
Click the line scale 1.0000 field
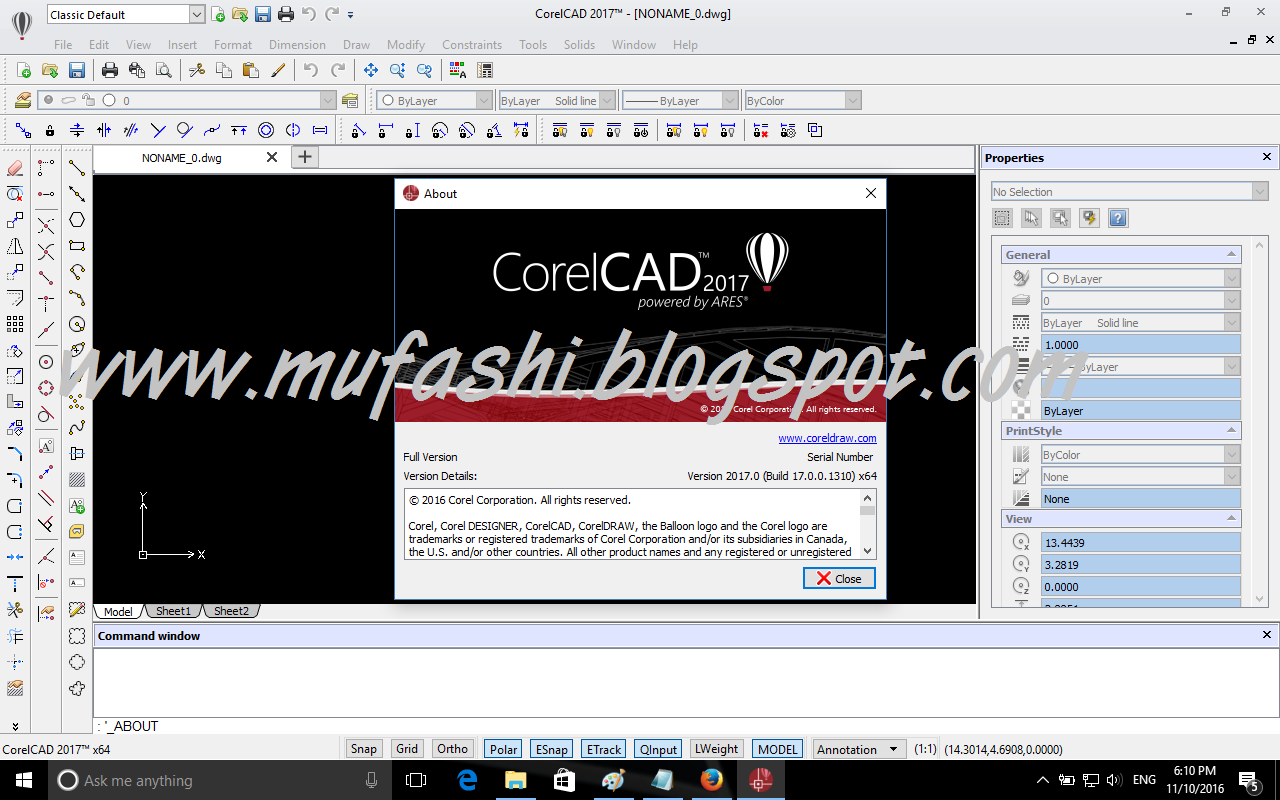tap(1140, 345)
